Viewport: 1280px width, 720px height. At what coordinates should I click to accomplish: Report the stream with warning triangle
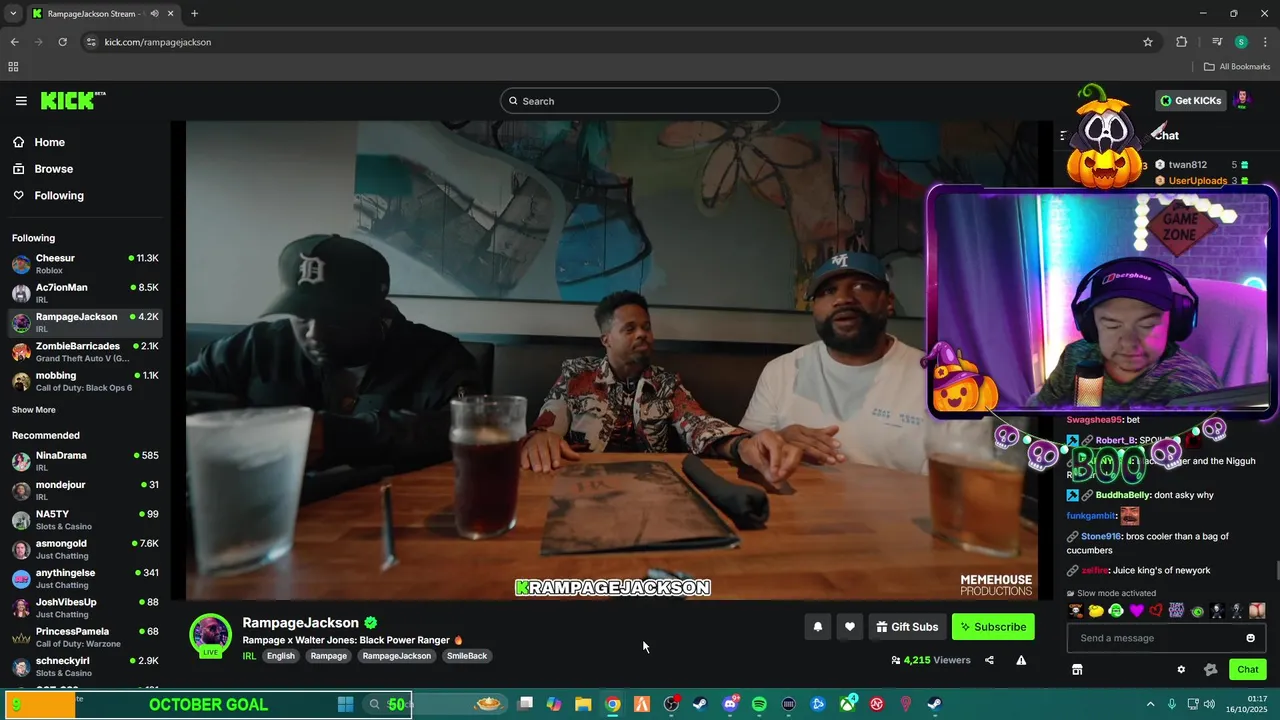1021,660
